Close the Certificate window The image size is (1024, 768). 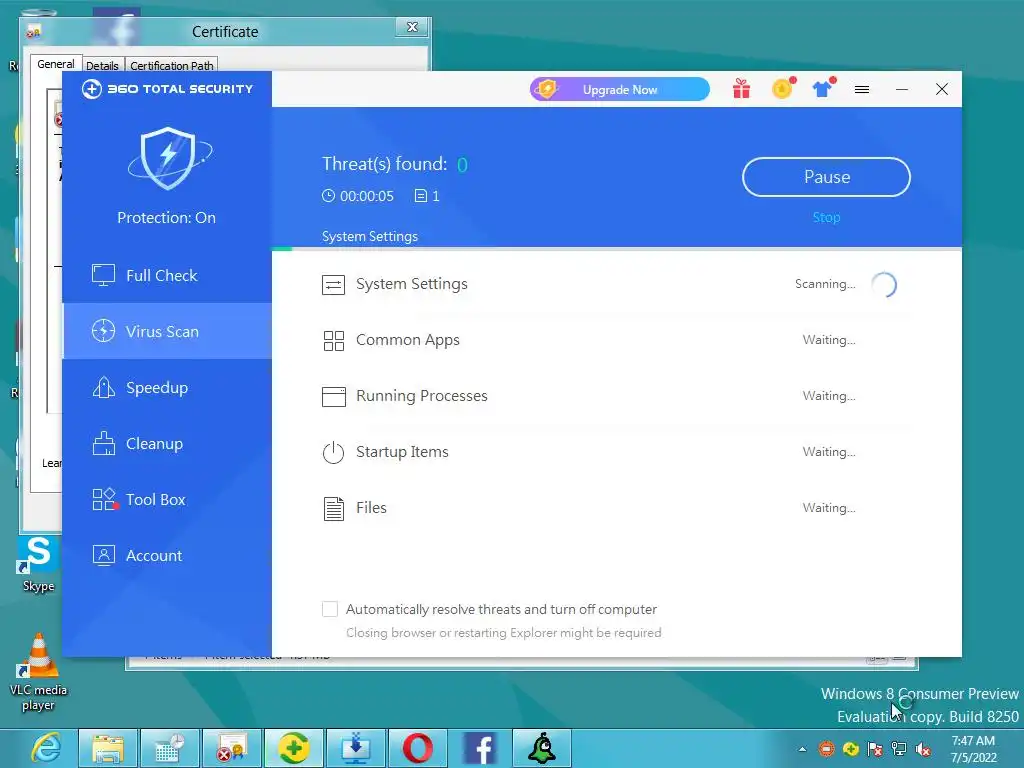(412, 27)
